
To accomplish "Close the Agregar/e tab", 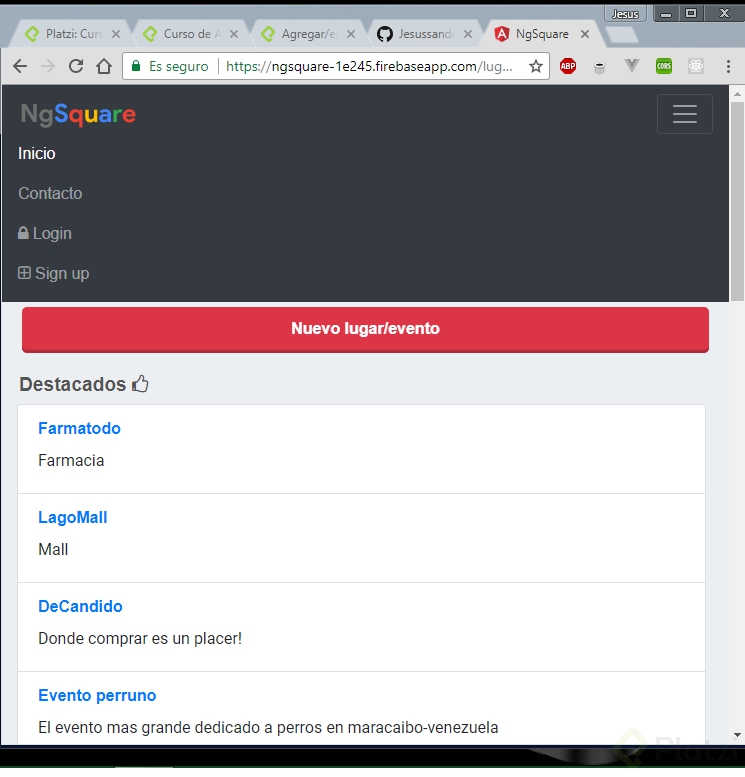I will pyautogui.click(x=351, y=34).
